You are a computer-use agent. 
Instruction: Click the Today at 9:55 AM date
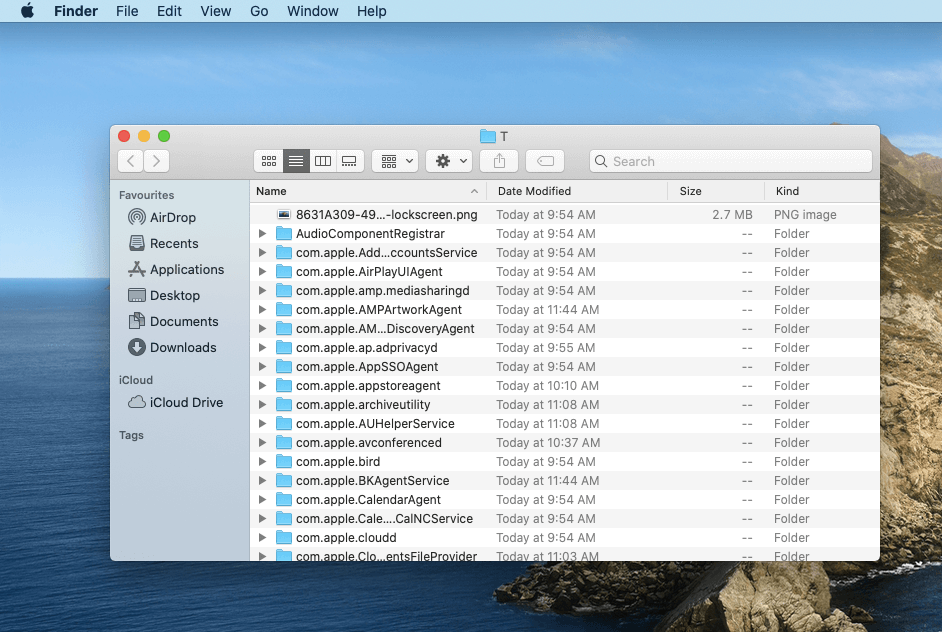[x=545, y=348]
